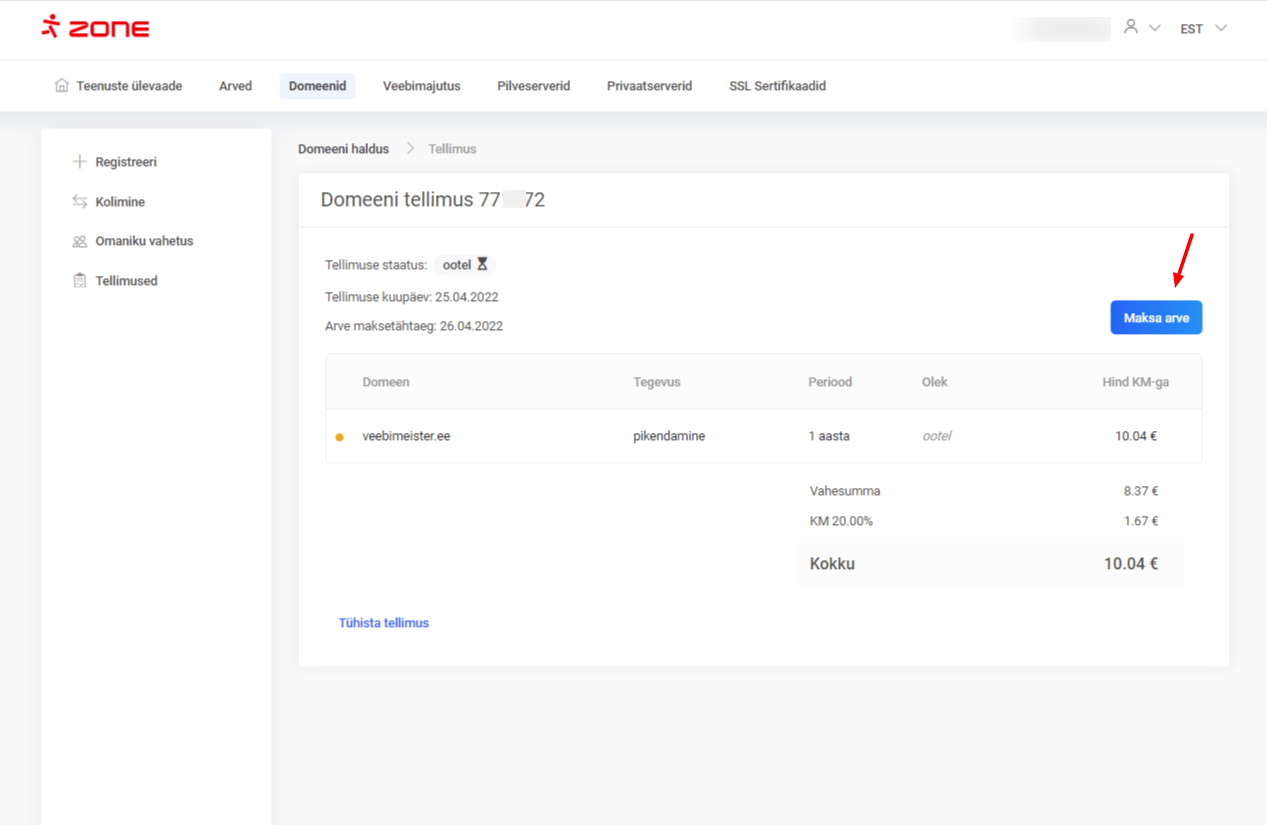Navigate to Domeeni haldus breadcrumb
The height and width of the screenshot is (825, 1267).
(343, 149)
